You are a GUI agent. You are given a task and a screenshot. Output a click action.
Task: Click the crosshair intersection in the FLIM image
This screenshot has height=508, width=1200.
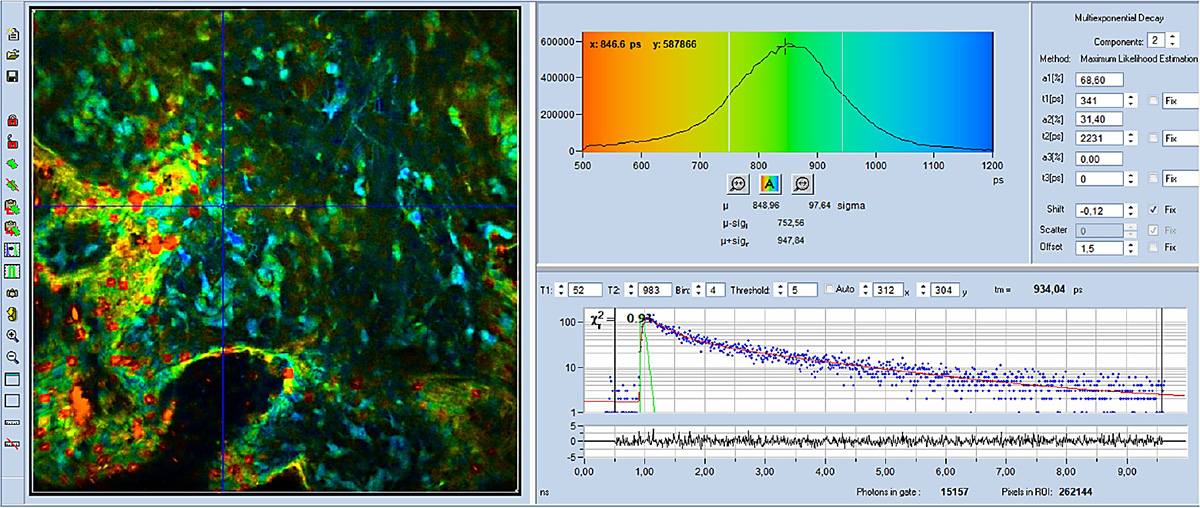[221, 207]
